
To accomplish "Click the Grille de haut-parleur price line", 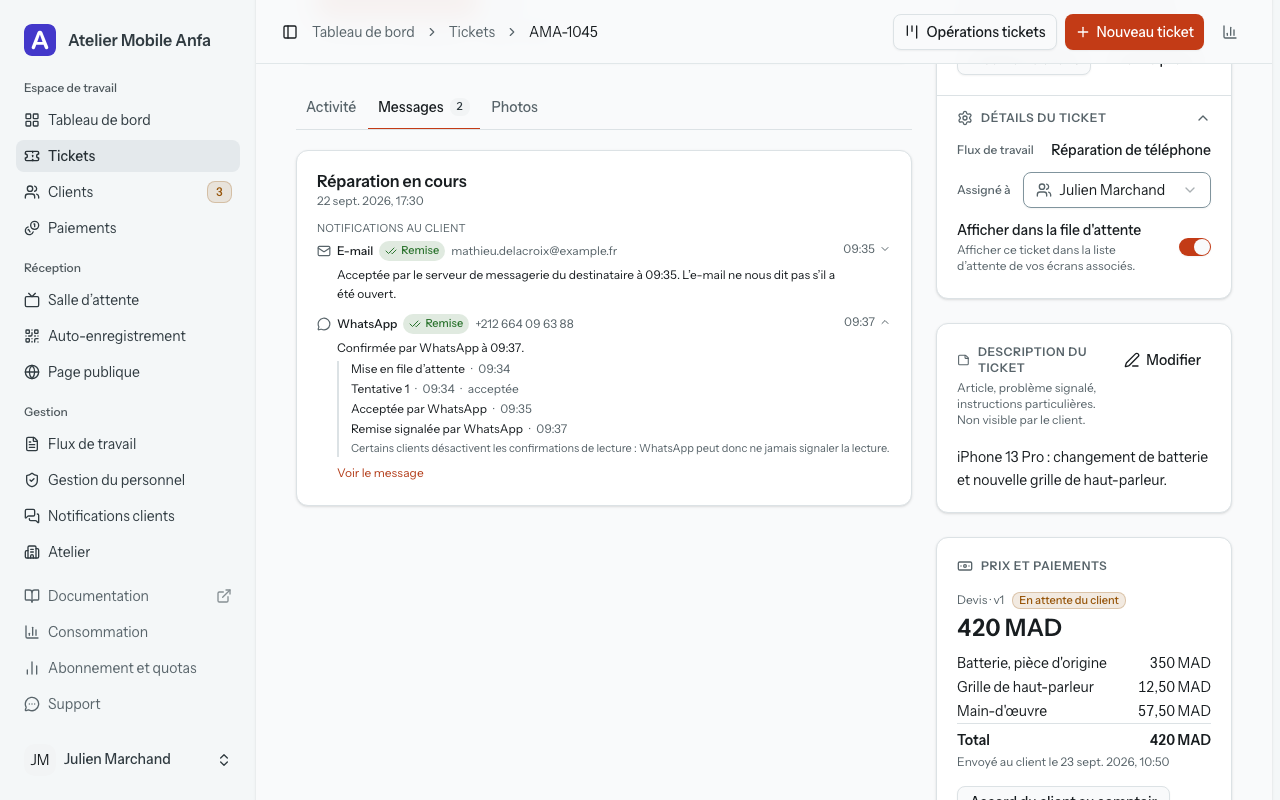I will [x=1084, y=687].
